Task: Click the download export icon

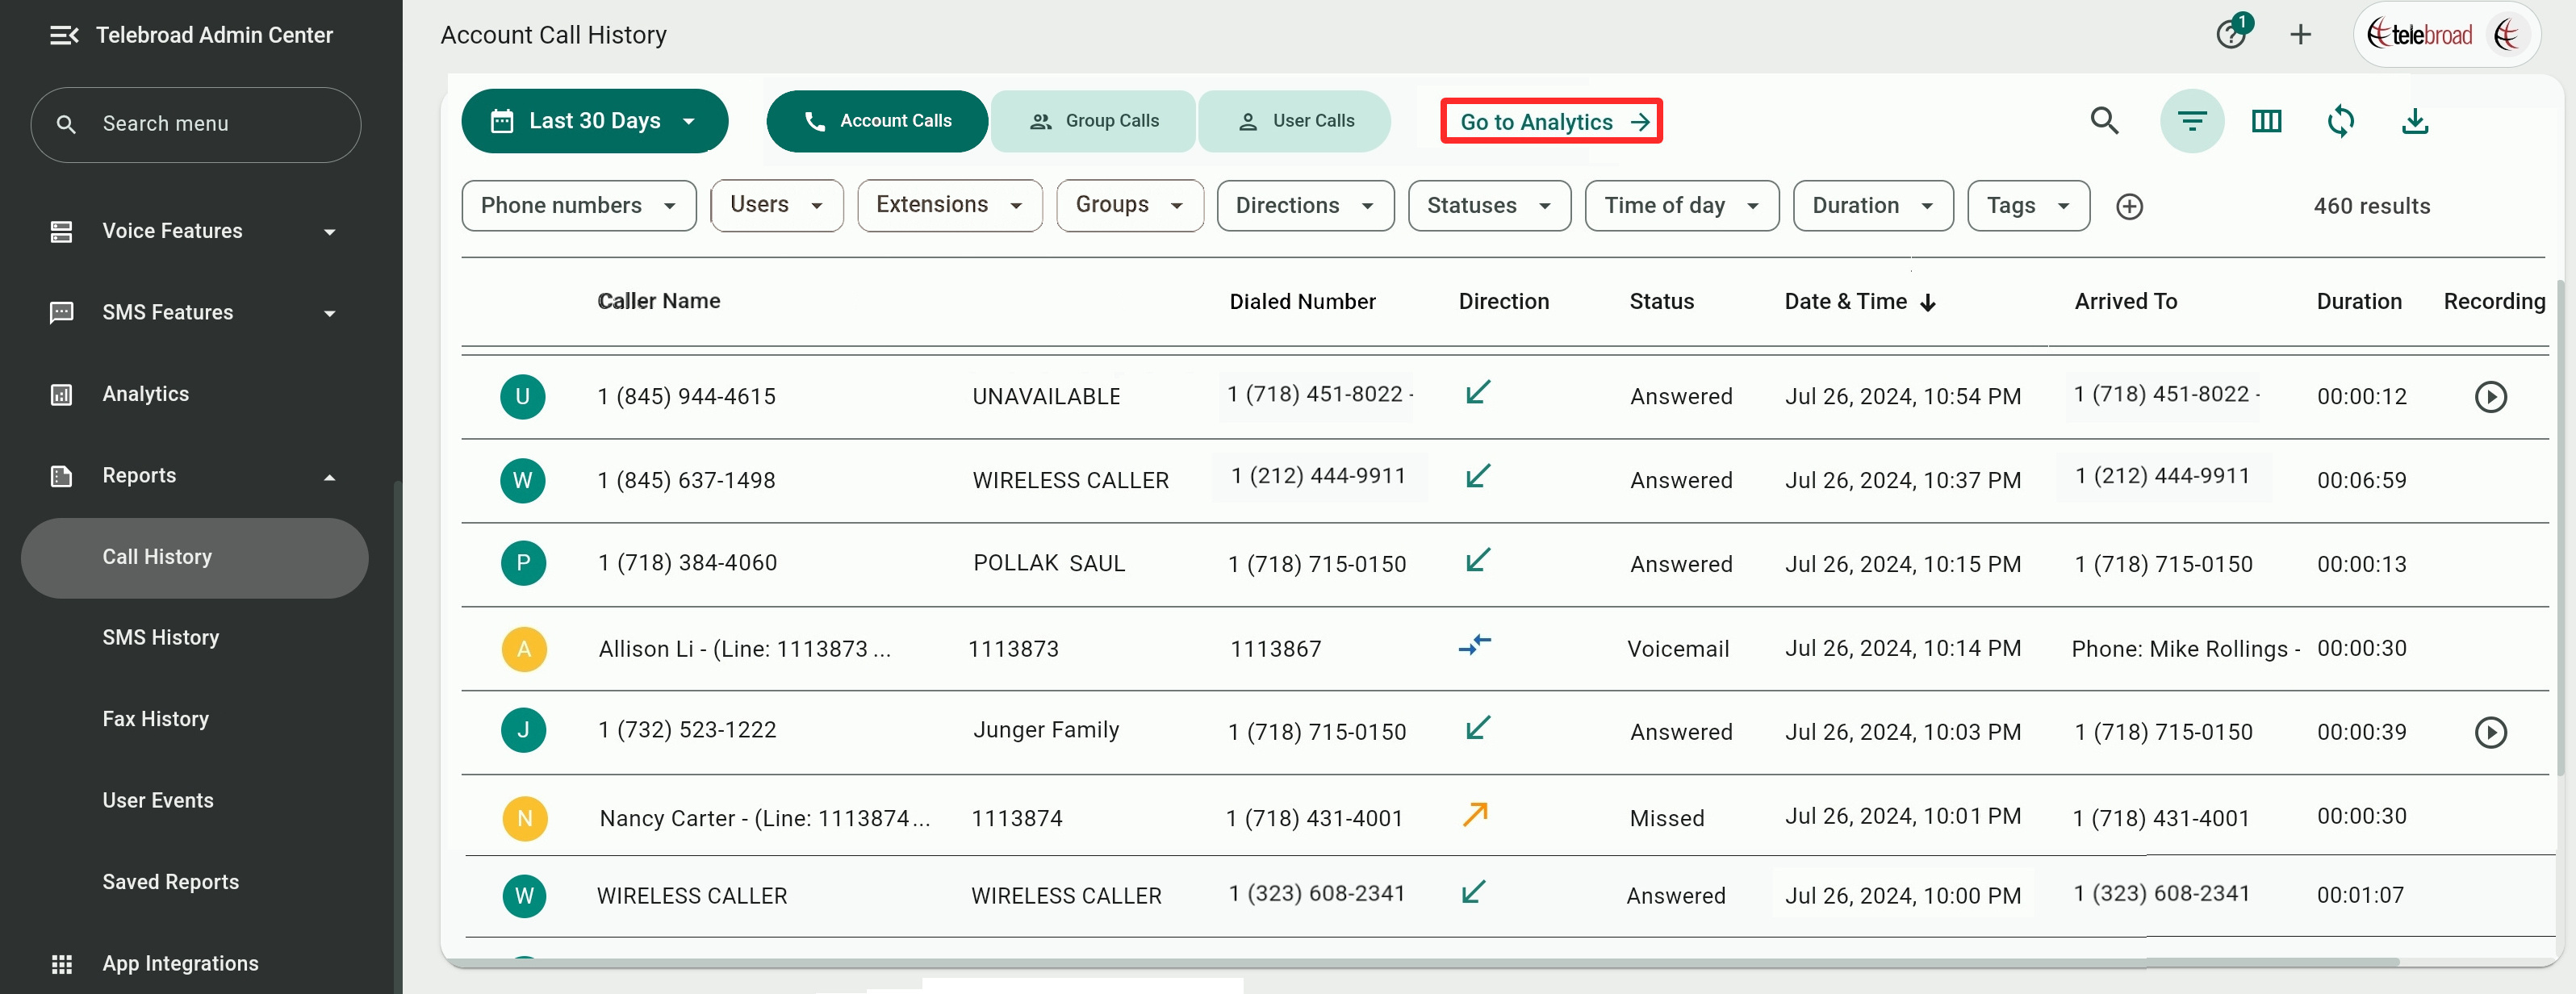Action: [2414, 121]
